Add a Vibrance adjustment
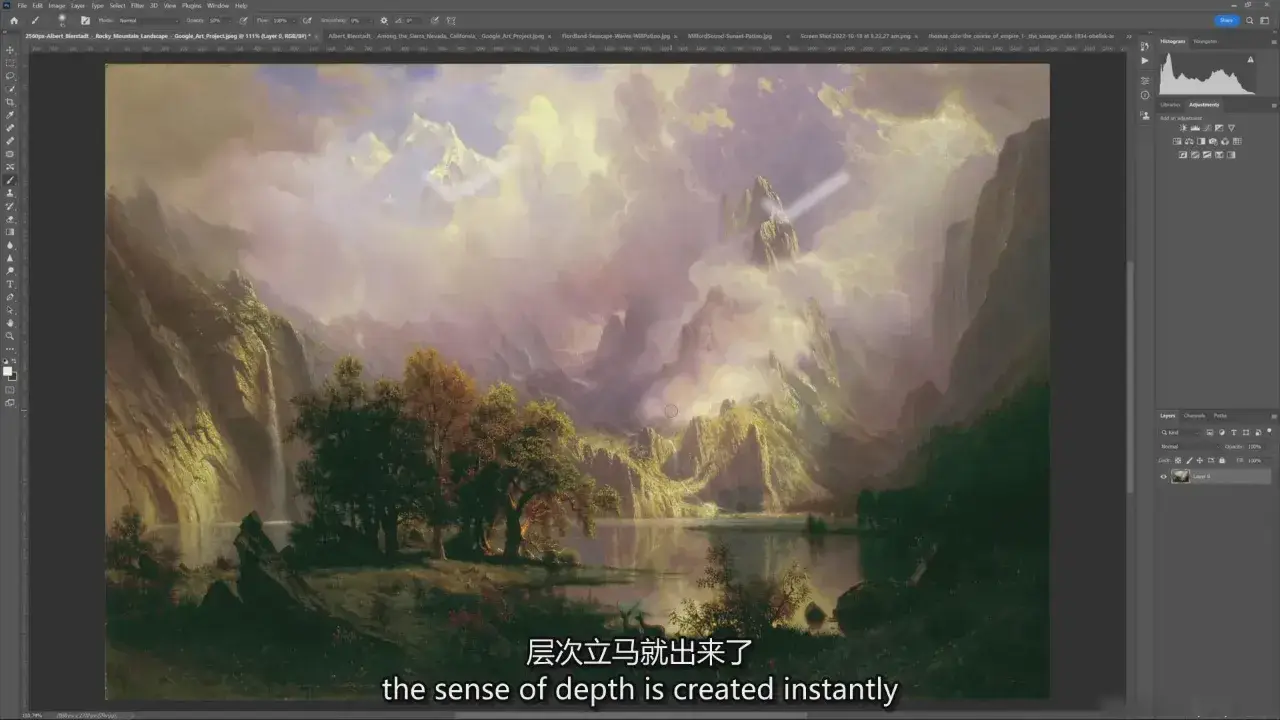Image resolution: width=1280 pixels, height=720 pixels. pos(1231,128)
